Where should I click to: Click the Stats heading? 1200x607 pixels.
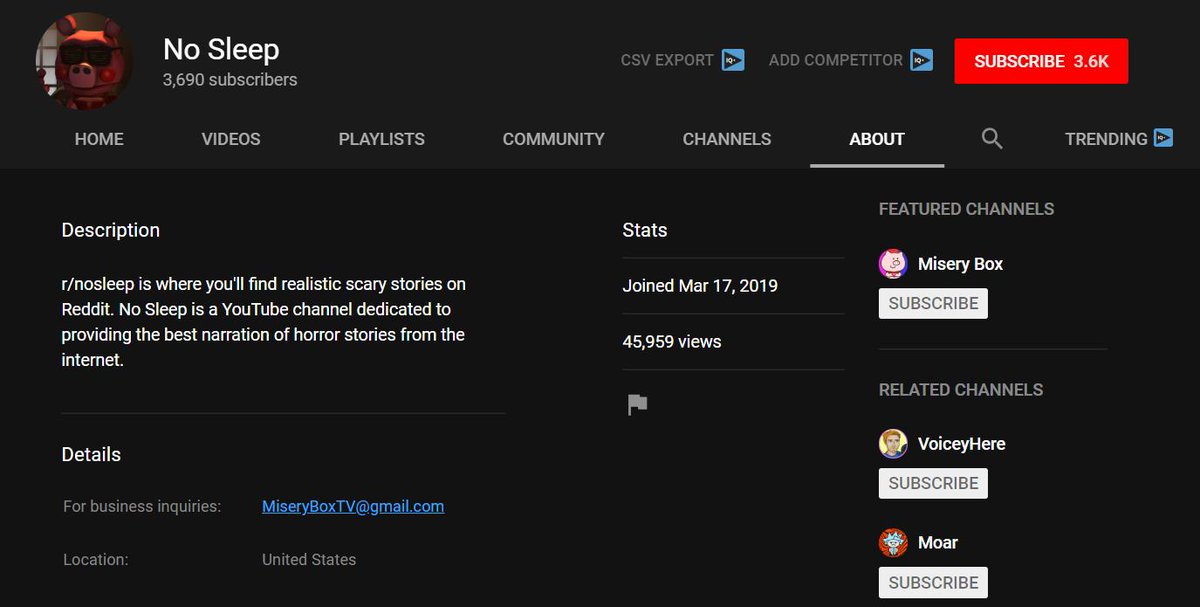tap(645, 230)
